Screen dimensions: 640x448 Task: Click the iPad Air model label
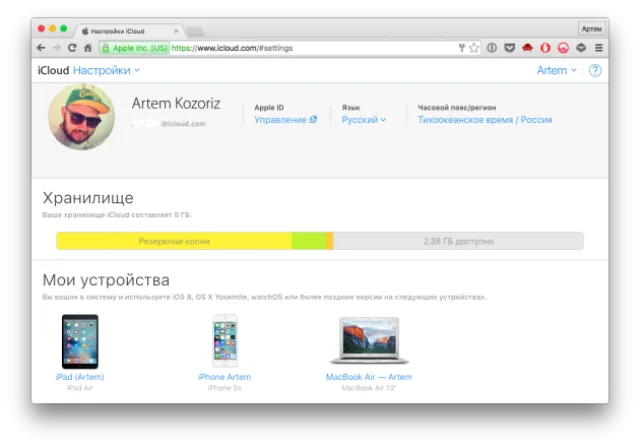(x=80, y=388)
